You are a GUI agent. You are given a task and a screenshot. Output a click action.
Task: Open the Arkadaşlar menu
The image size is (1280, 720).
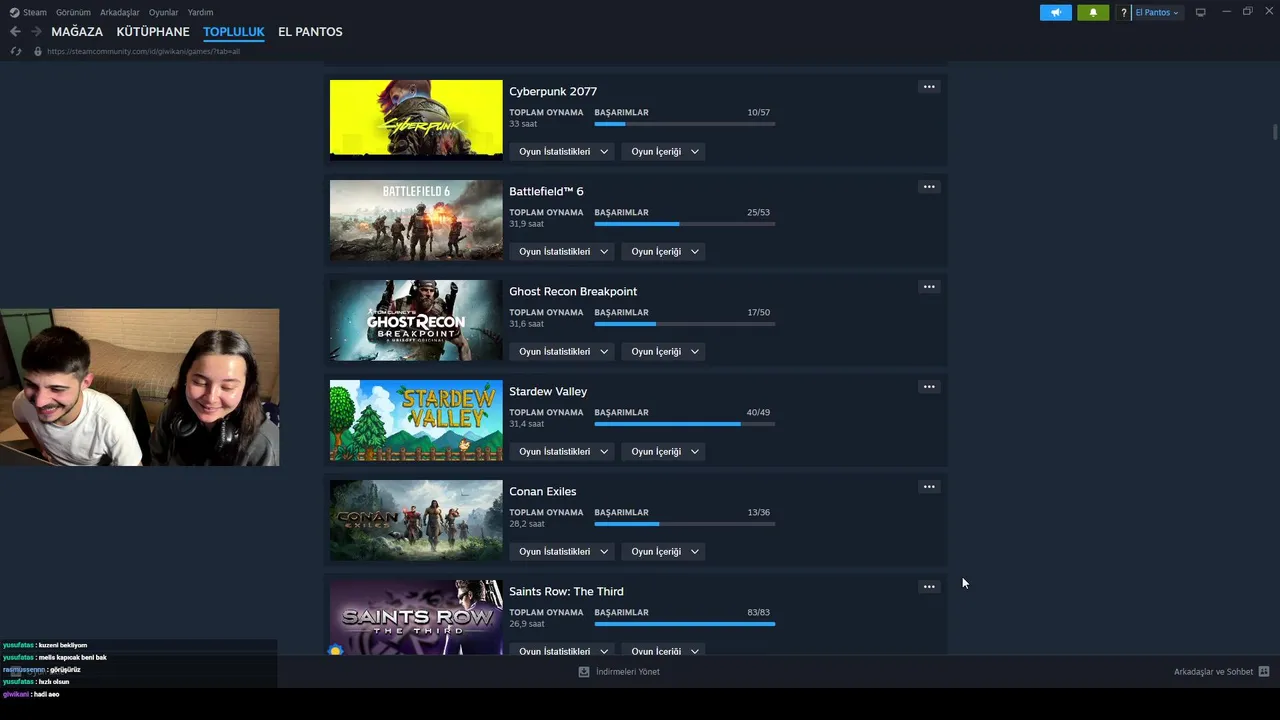point(120,12)
